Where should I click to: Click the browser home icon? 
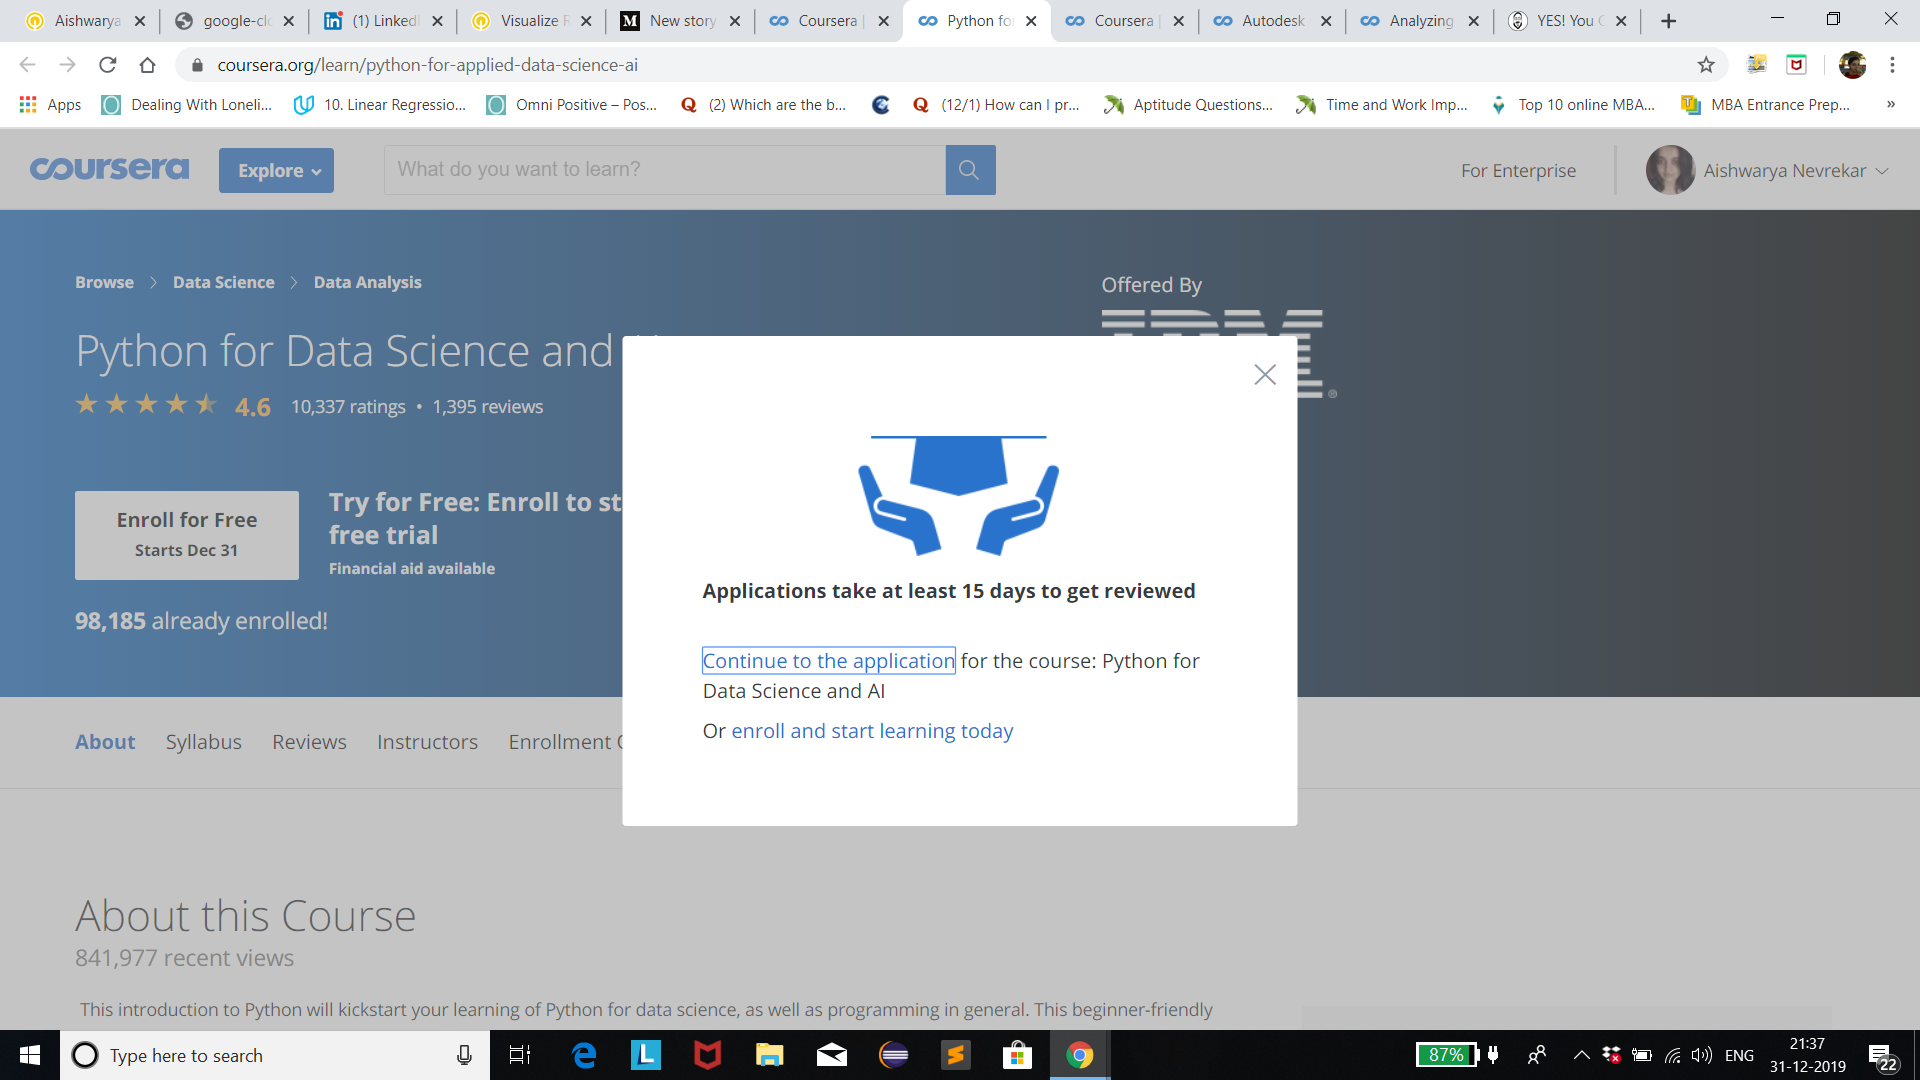[147, 65]
